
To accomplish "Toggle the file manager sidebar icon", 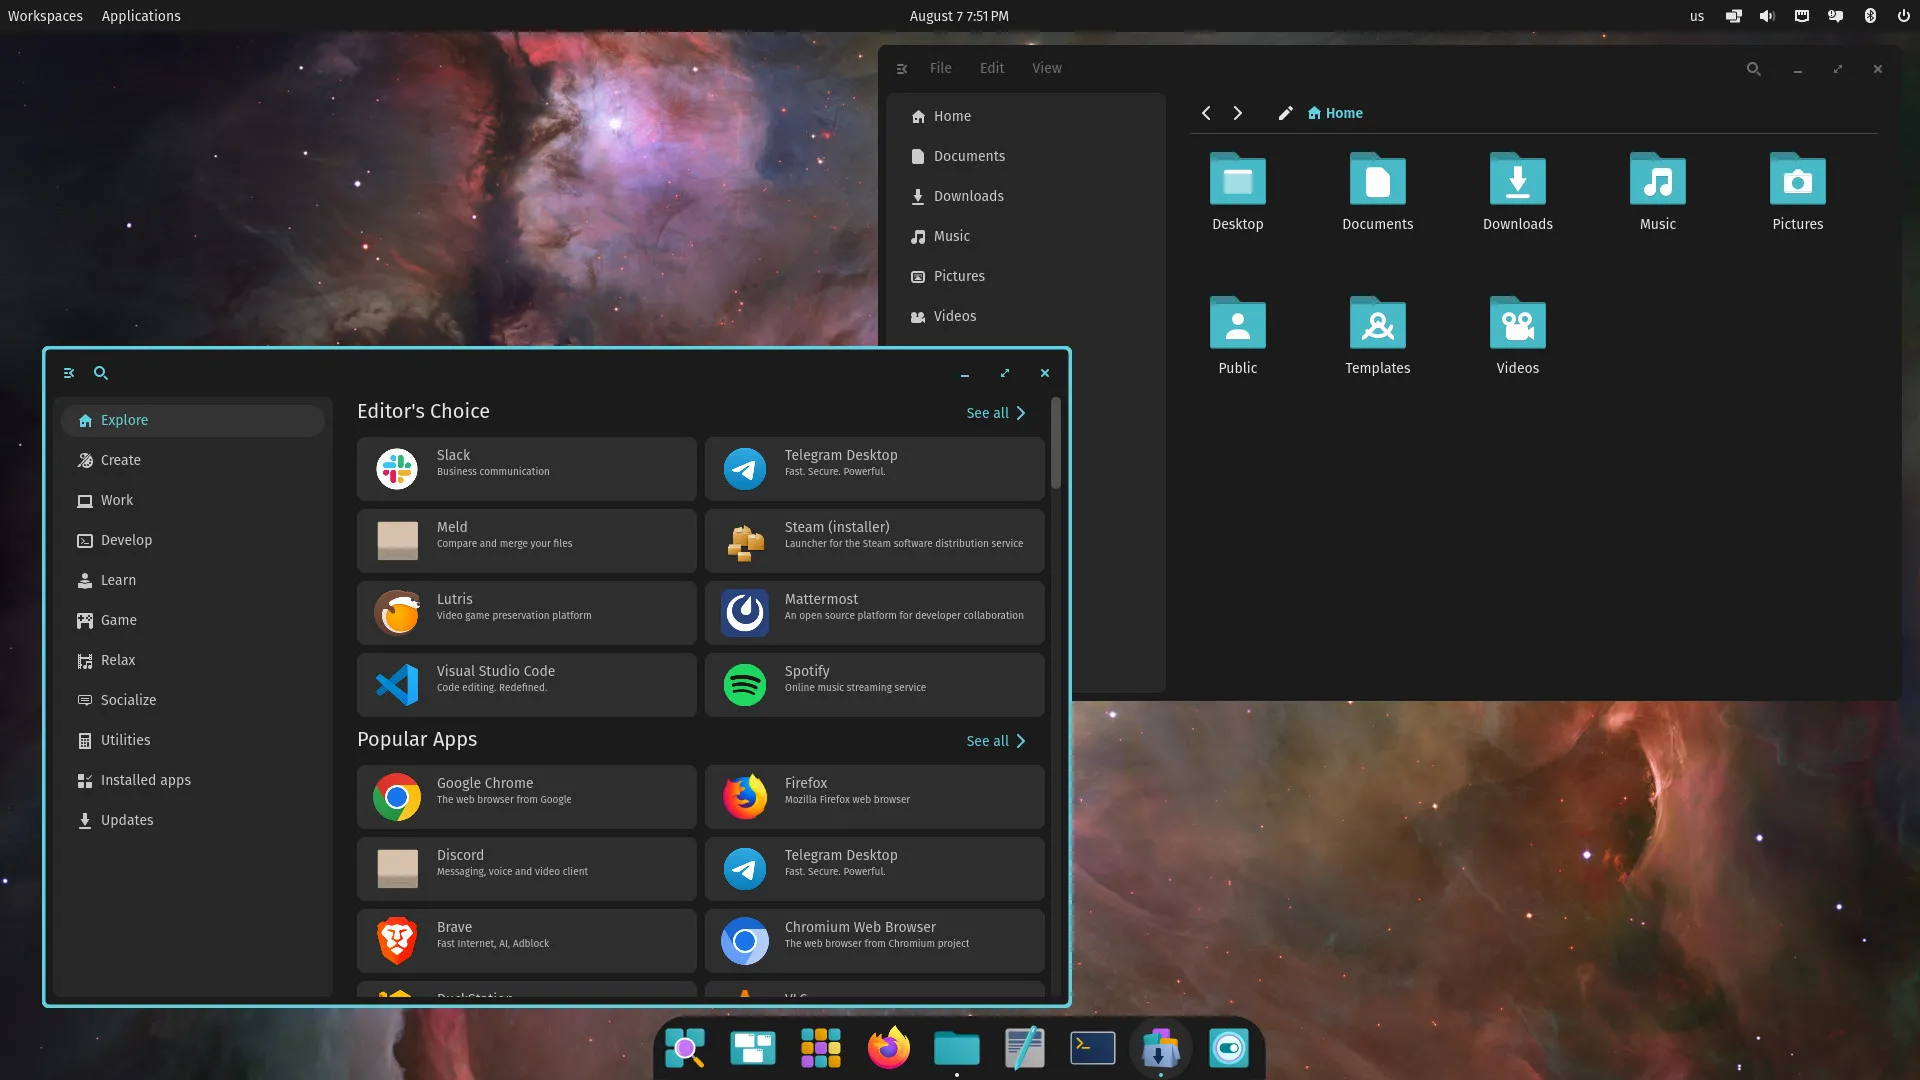I will [x=902, y=69].
